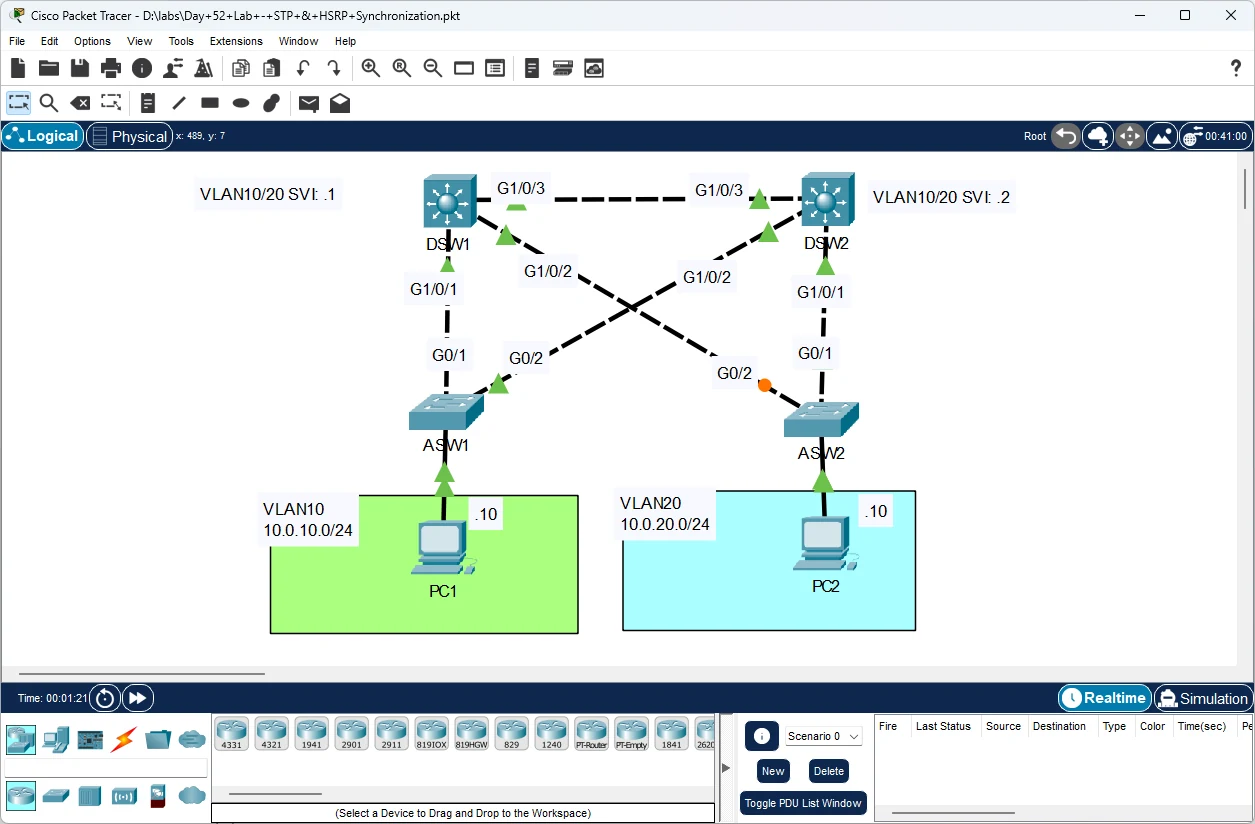Reset zoom with magnifier R icon
The height and width of the screenshot is (824, 1255).
(402, 68)
